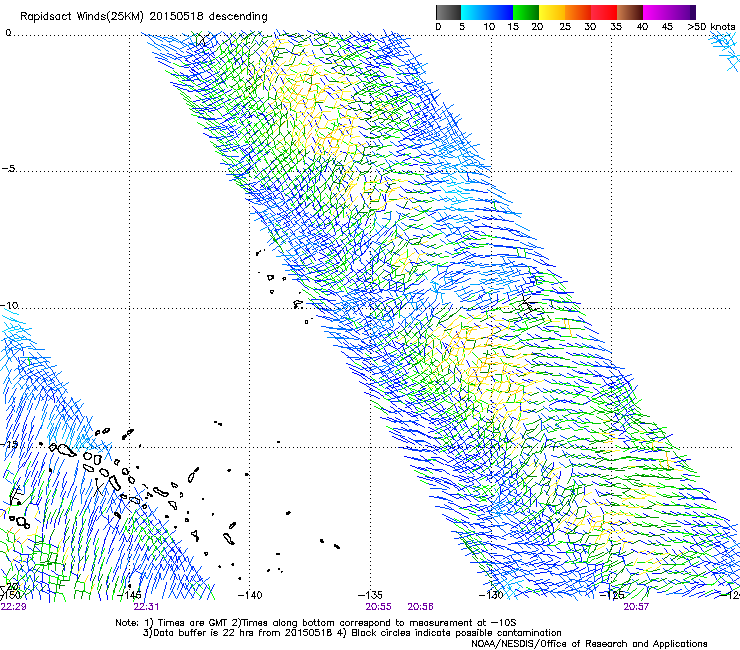This screenshot has height=650, width=740.
Task: Click the latitude label '-5'
Action: (x=8, y=169)
